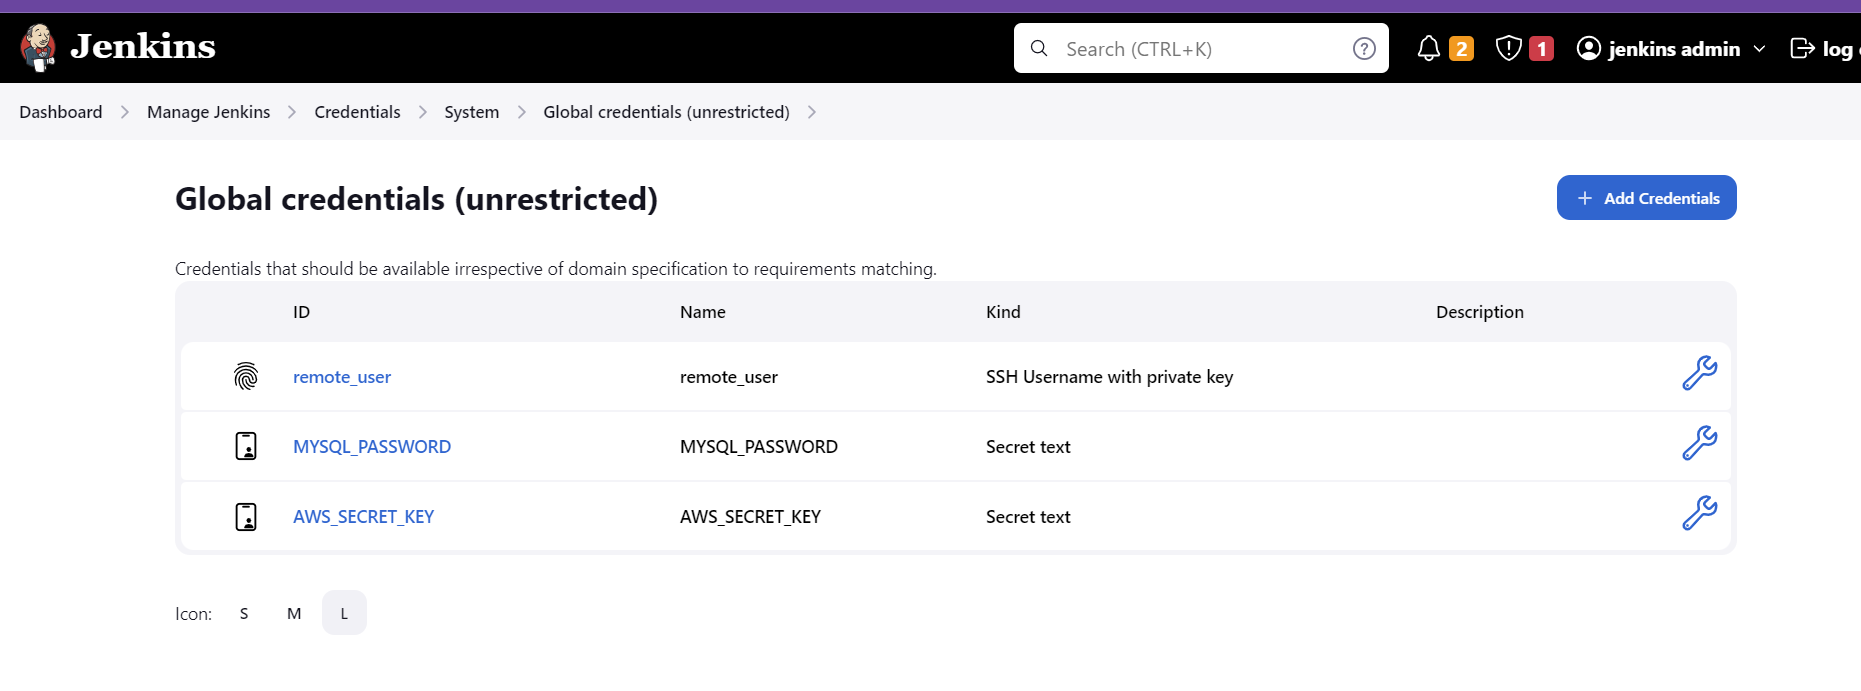The width and height of the screenshot is (1861, 691).
Task: Open notifications bell icon
Action: tap(1429, 48)
